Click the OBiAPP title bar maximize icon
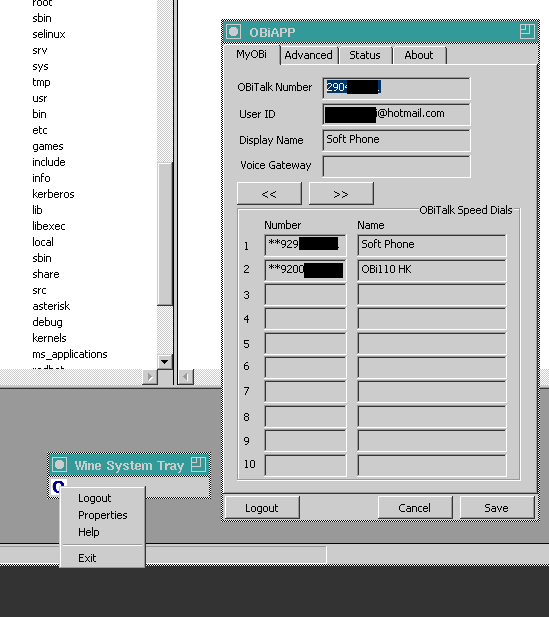Image resolution: width=549 pixels, height=617 pixels. pos(527,31)
